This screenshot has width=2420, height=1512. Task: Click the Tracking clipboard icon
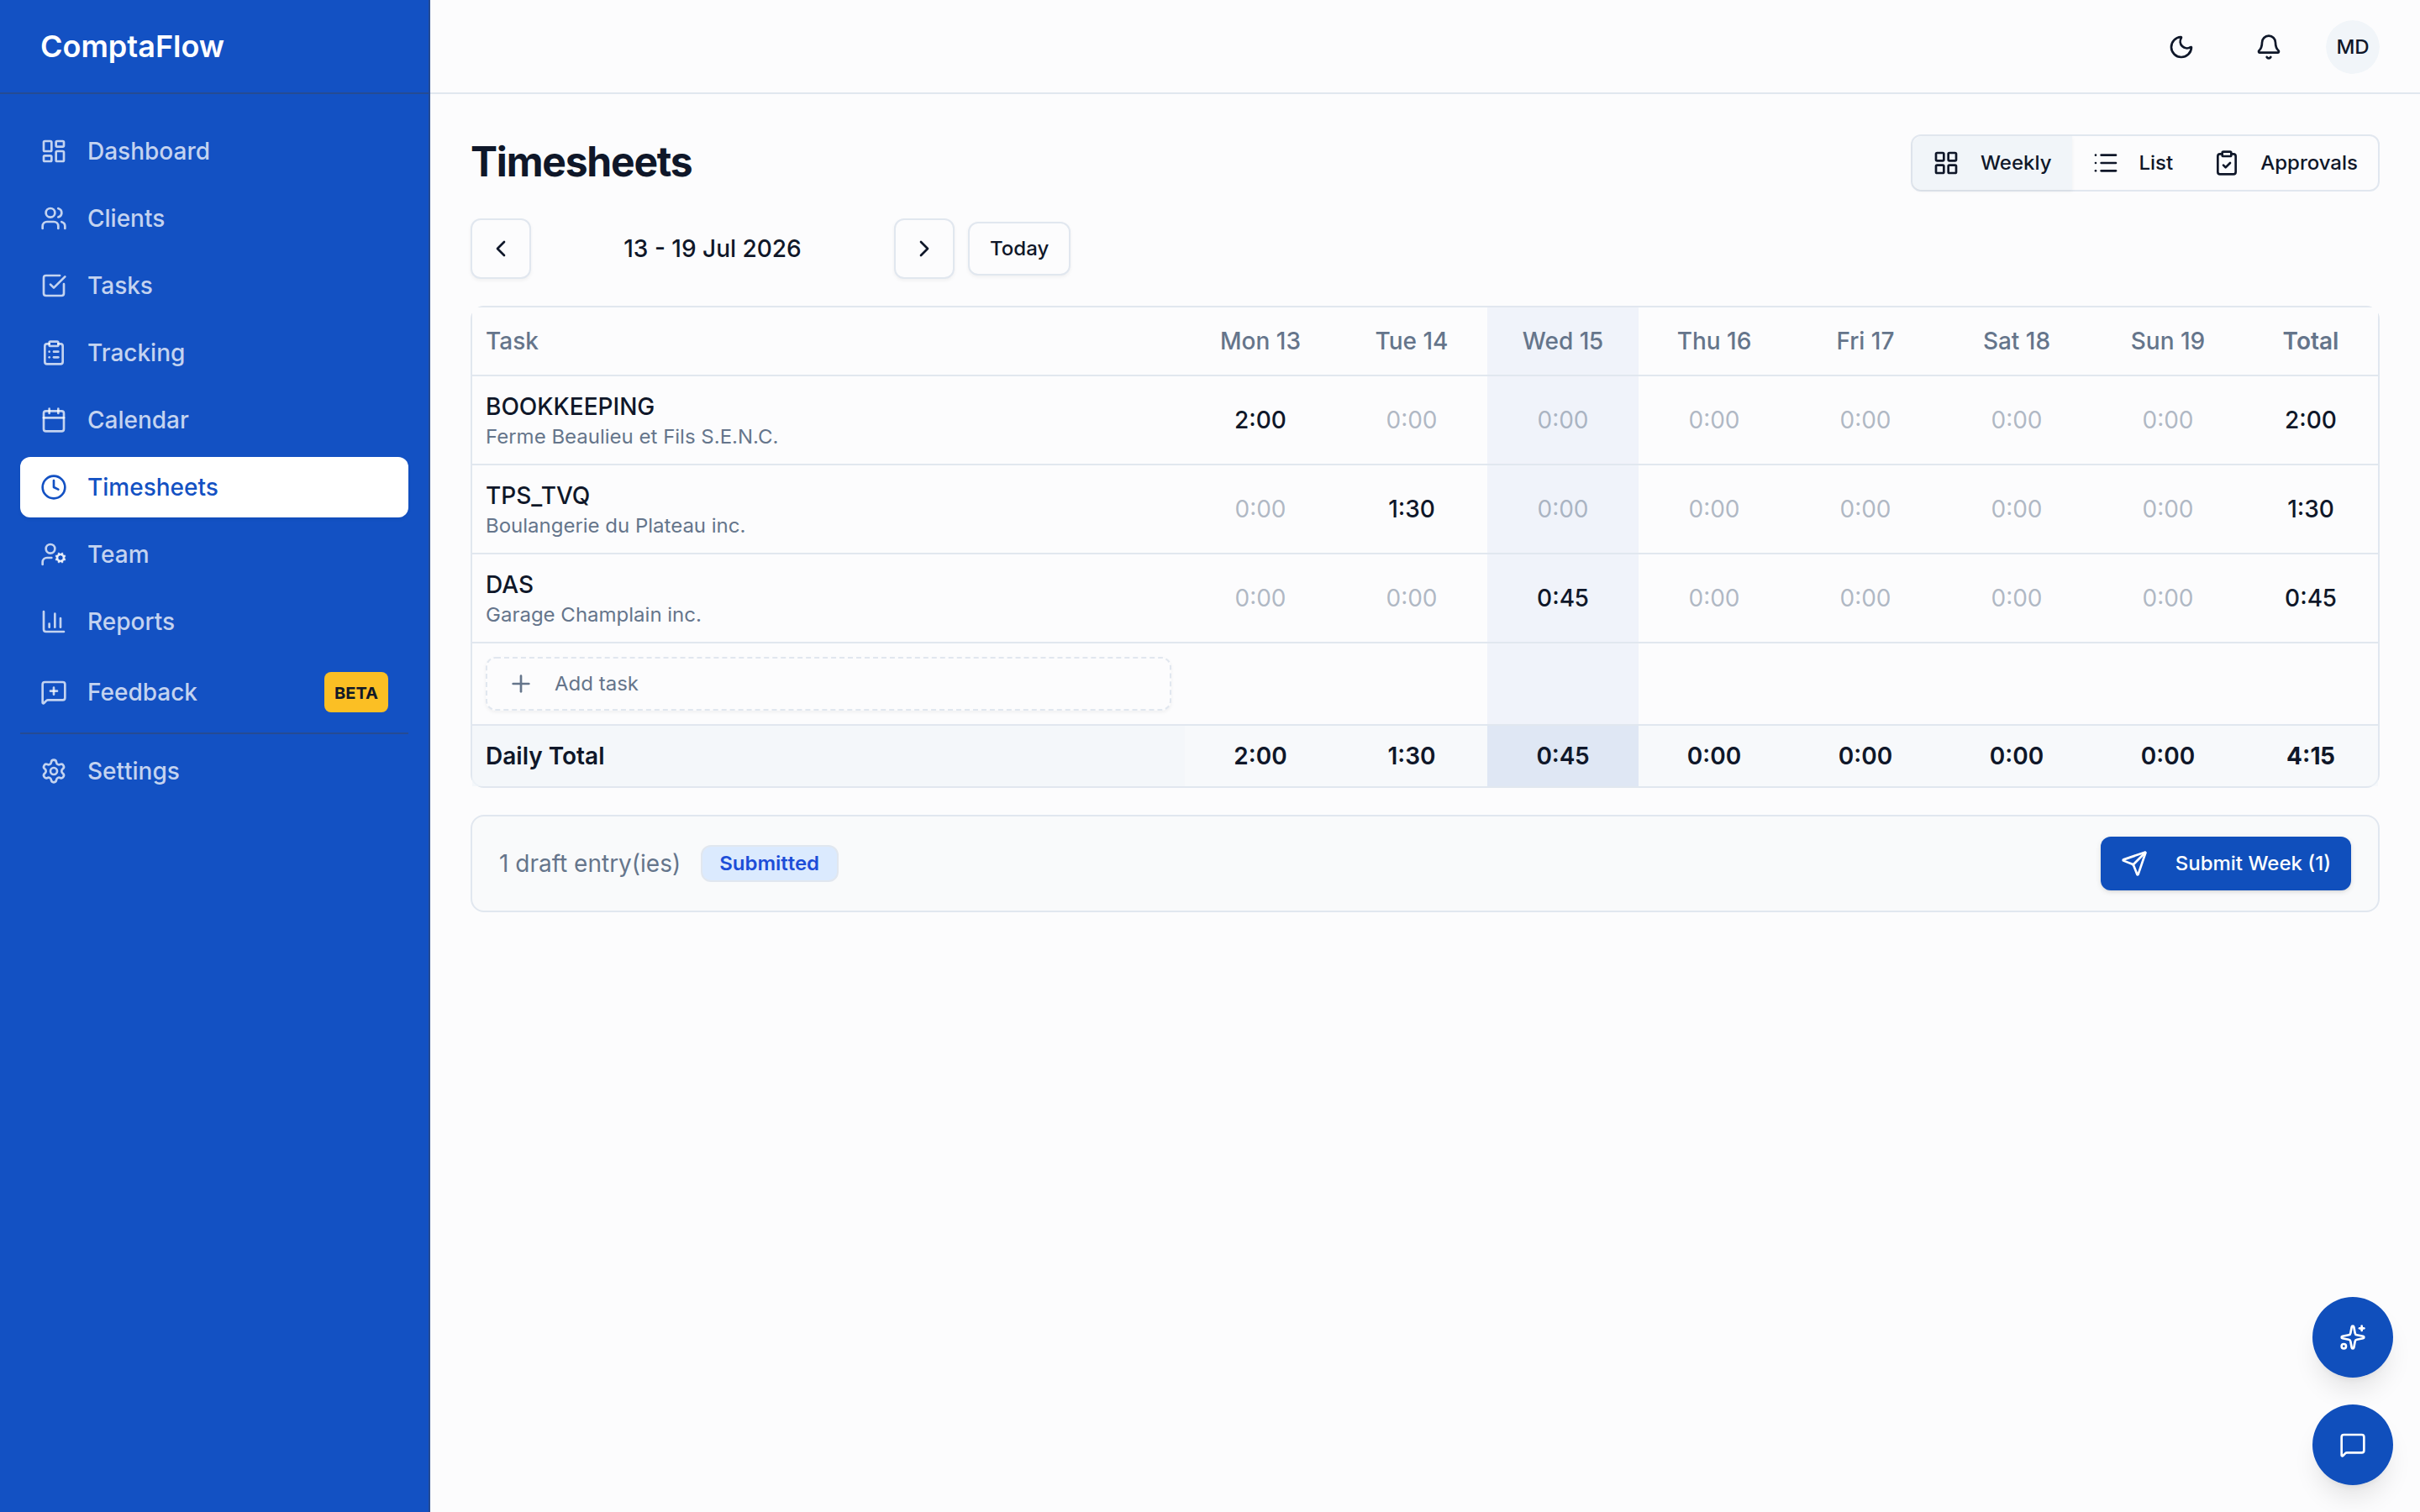(x=54, y=353)
